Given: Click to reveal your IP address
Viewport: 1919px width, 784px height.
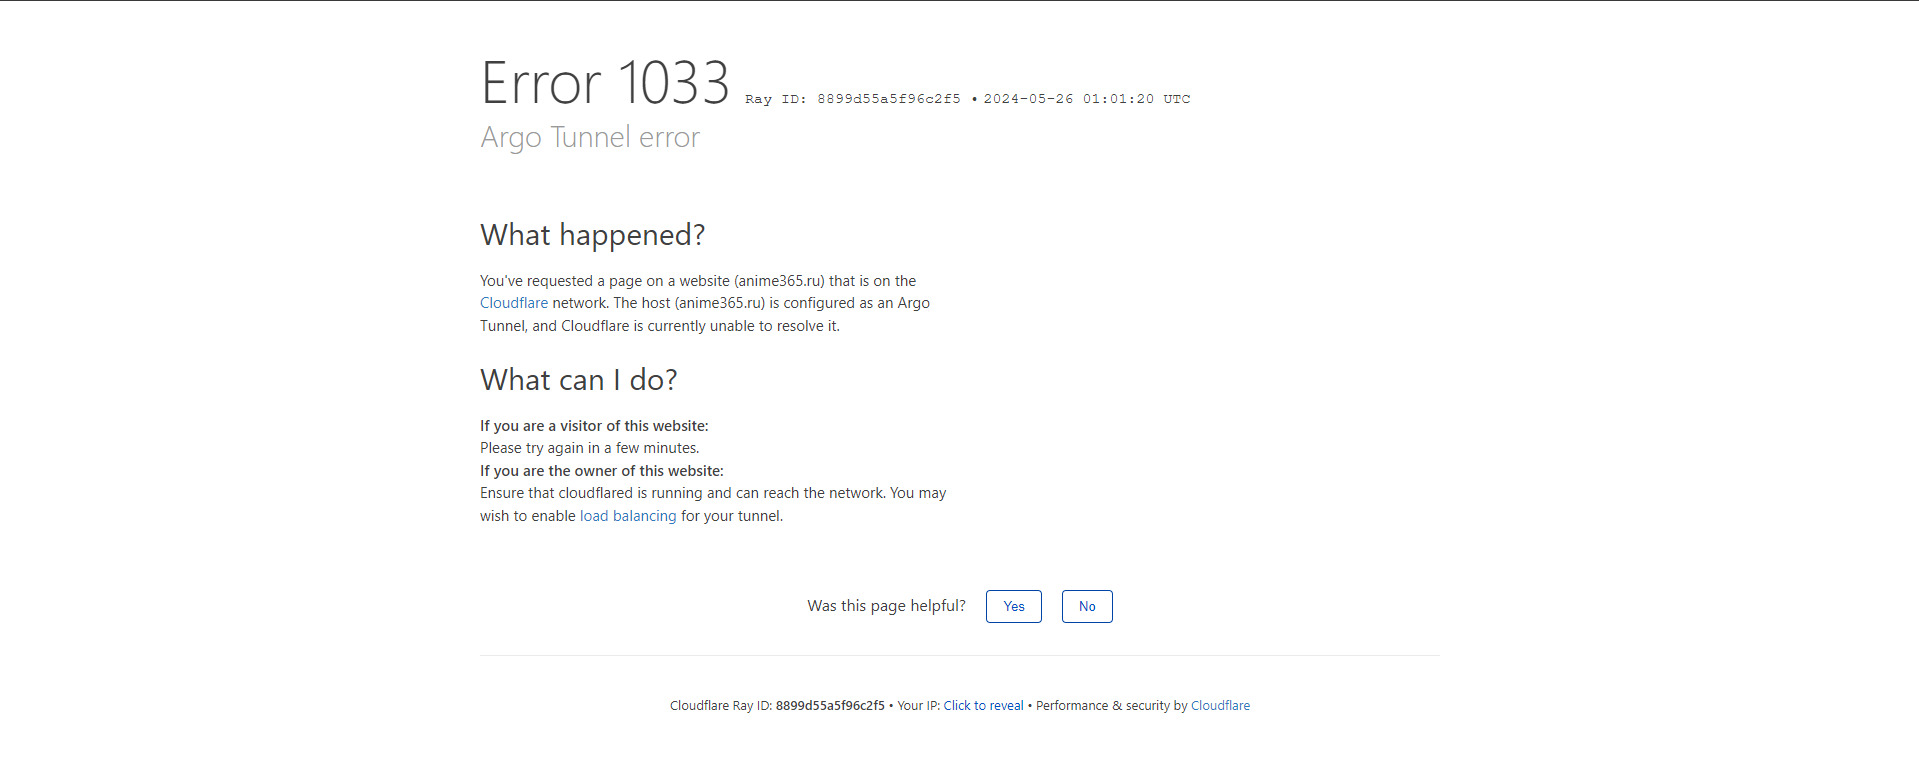Looking at the screenshot, I should click(x=983, y=705).
